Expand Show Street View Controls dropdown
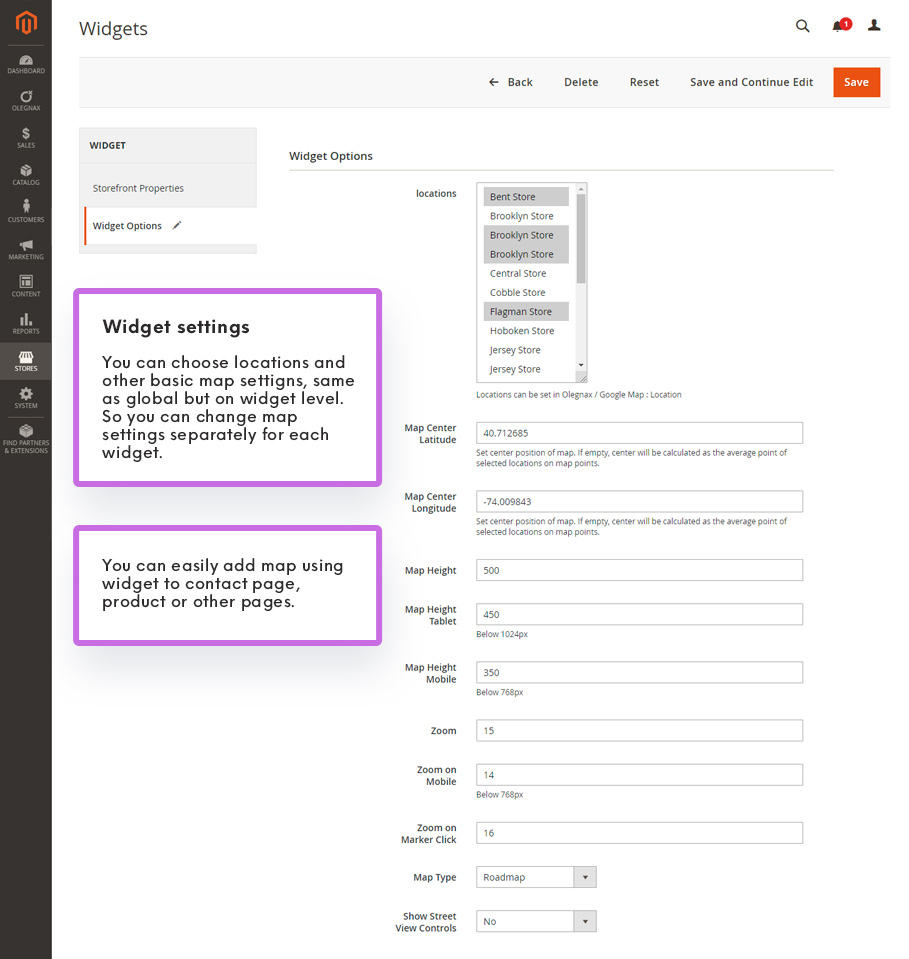Image resolution: width=909 pixels, height=959 pixels. pos(536,921)
